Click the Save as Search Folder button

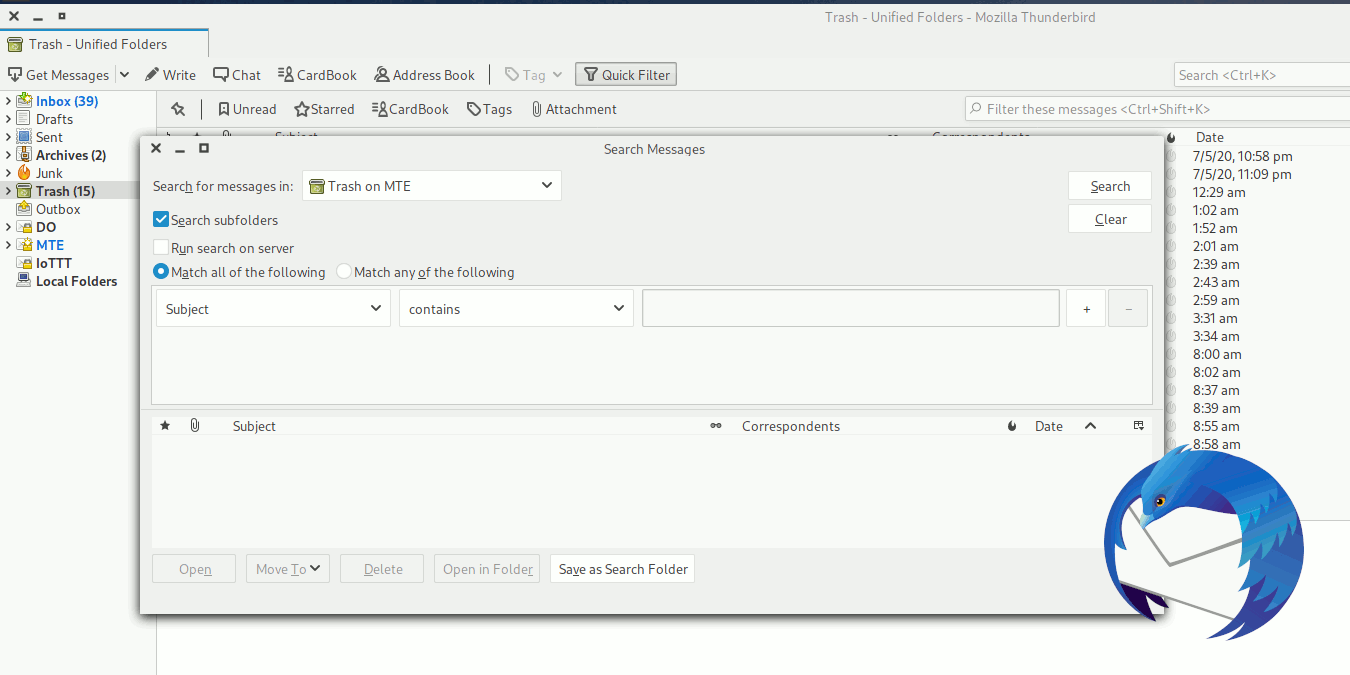622,568
